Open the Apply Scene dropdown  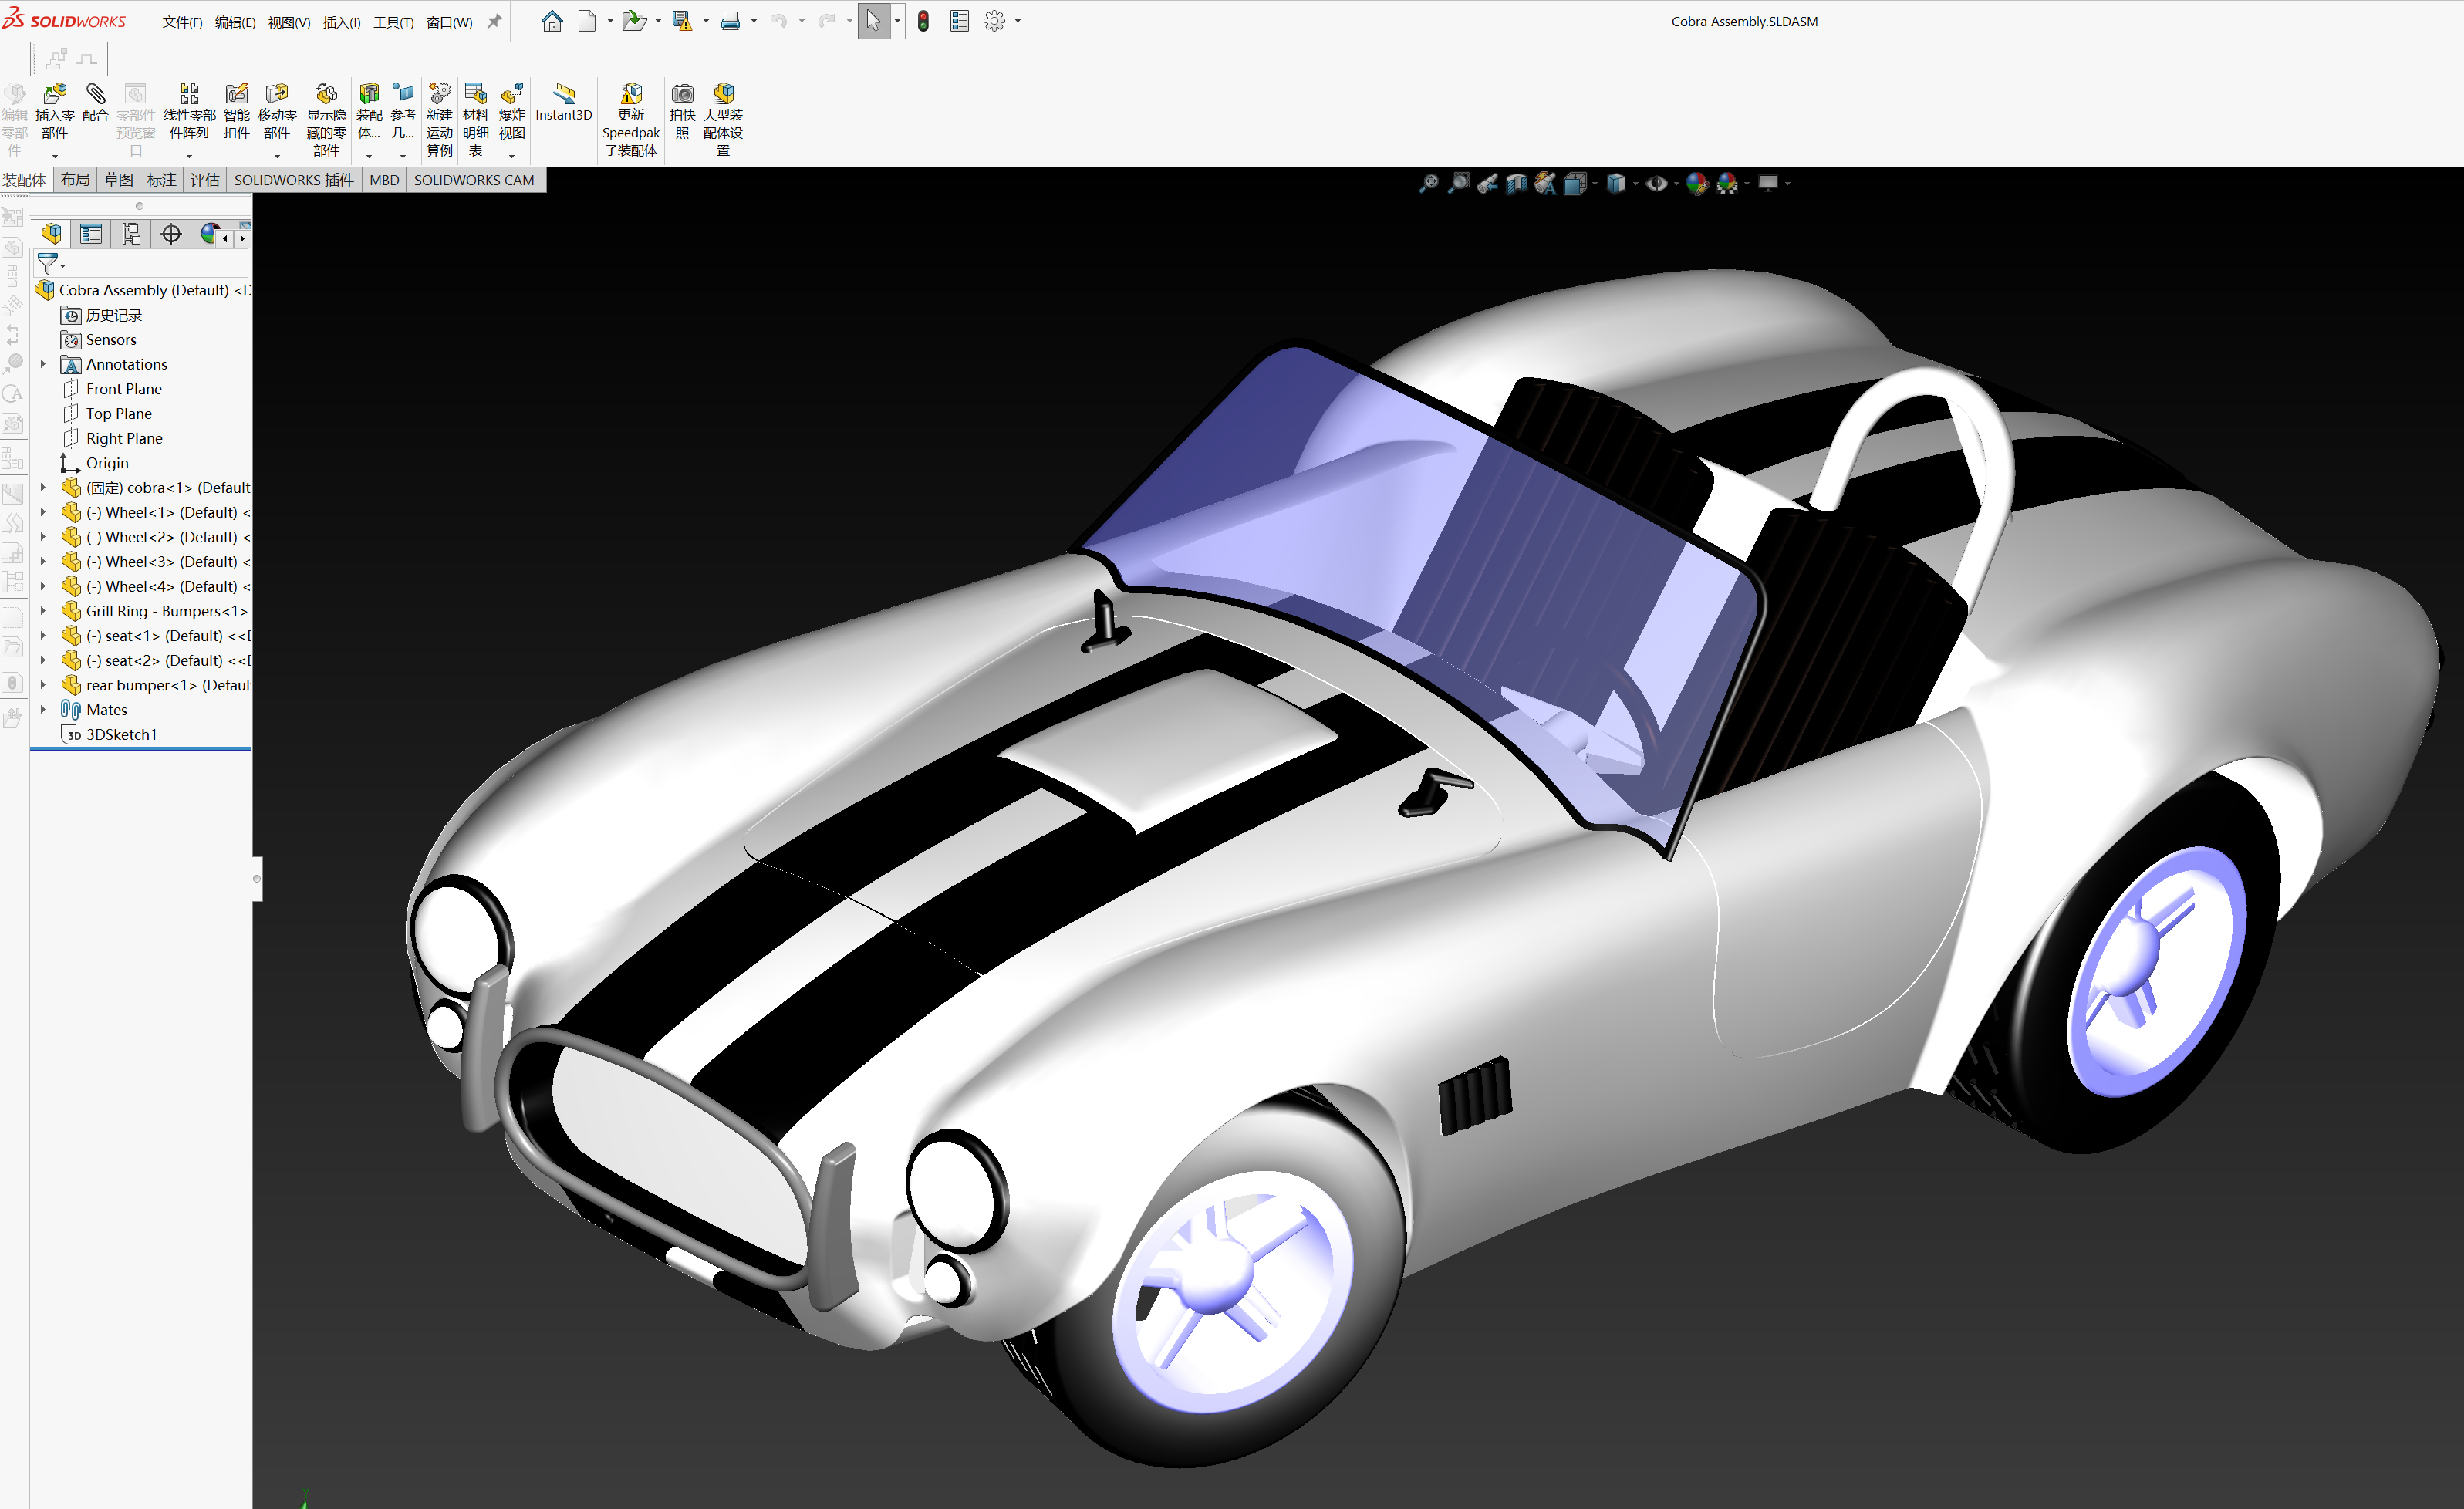tap(1727, 183)
